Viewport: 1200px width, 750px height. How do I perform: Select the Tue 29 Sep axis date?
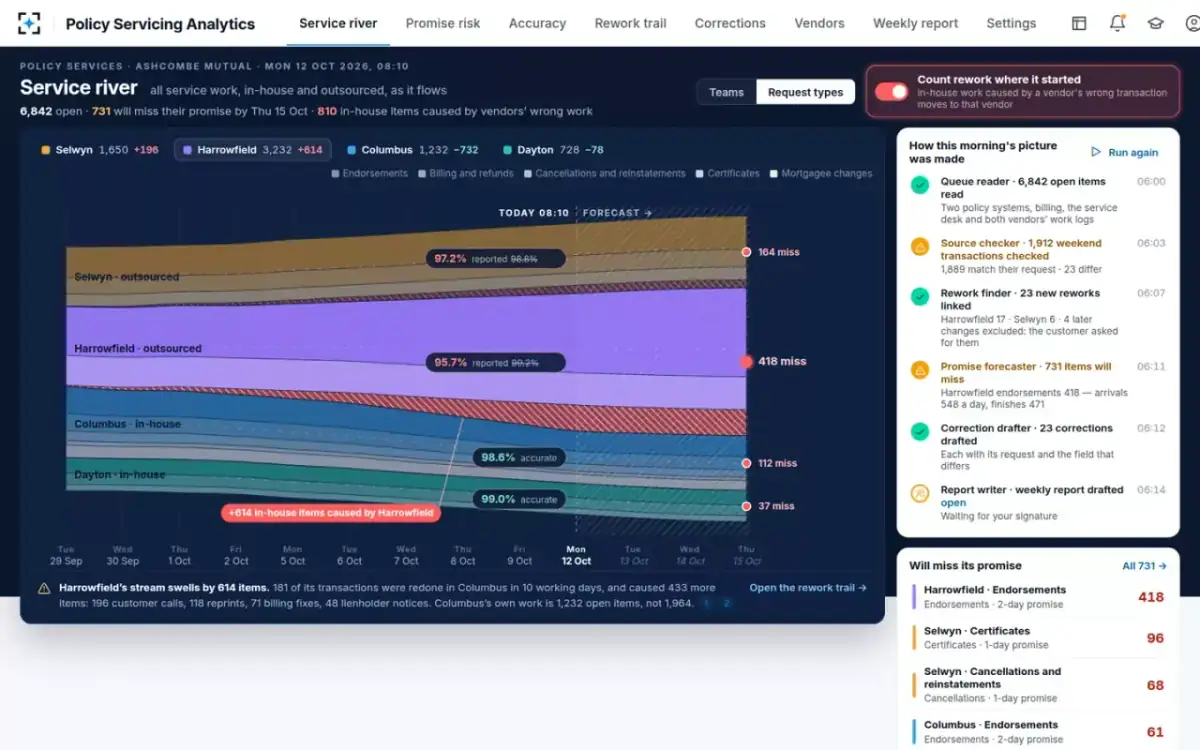pos(66,555)
